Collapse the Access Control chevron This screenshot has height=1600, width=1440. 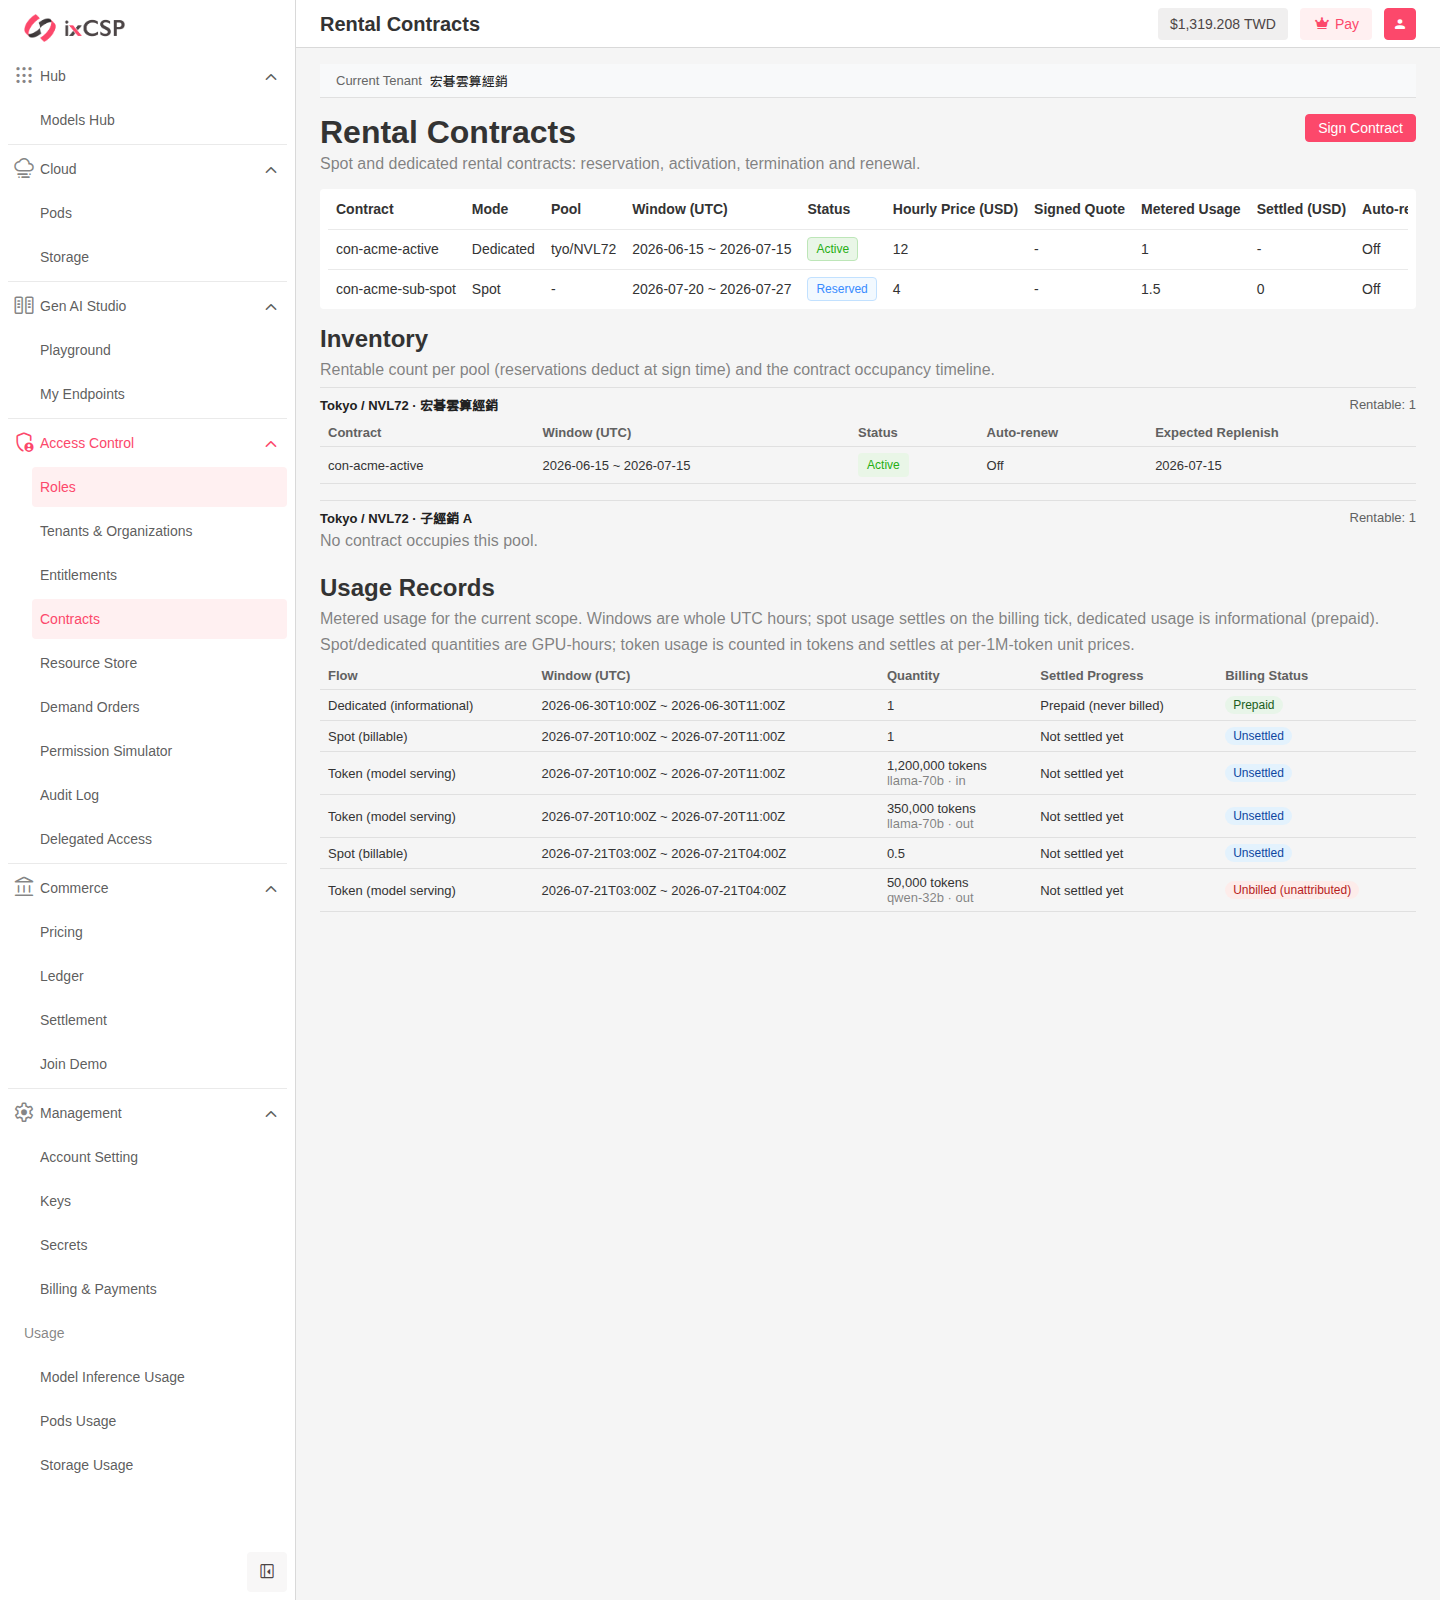(271, 444)
